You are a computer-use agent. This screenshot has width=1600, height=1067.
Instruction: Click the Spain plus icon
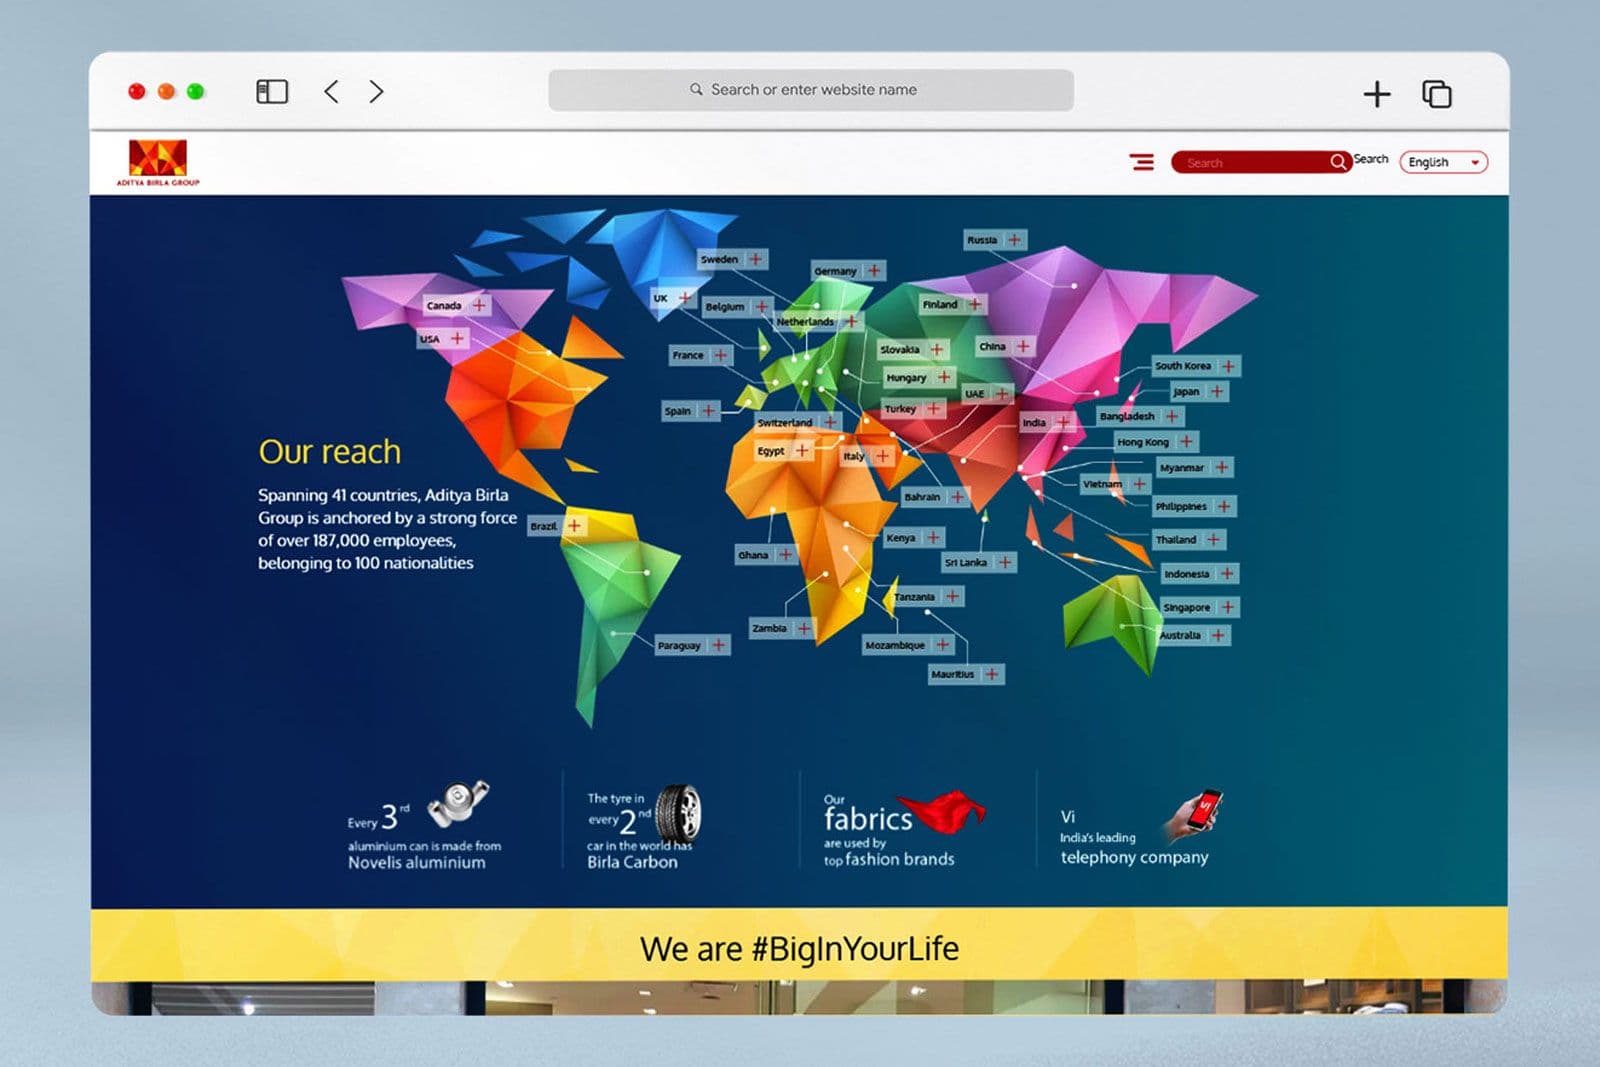(708, 411)
